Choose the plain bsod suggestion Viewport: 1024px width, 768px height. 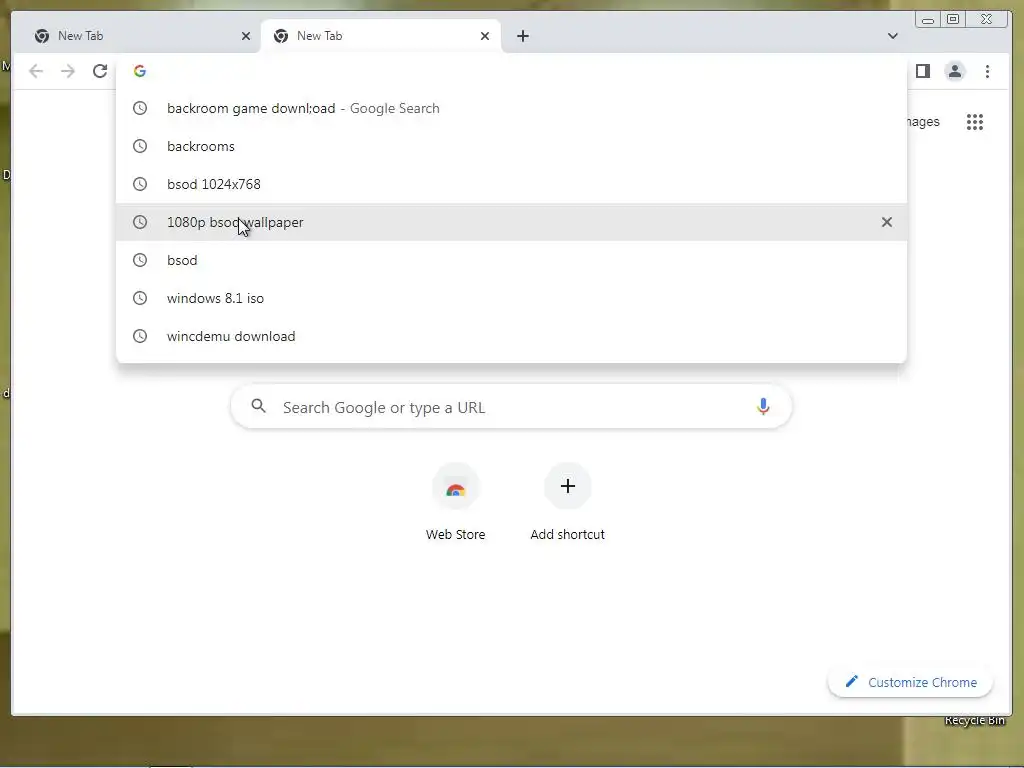tap(511, 260)
